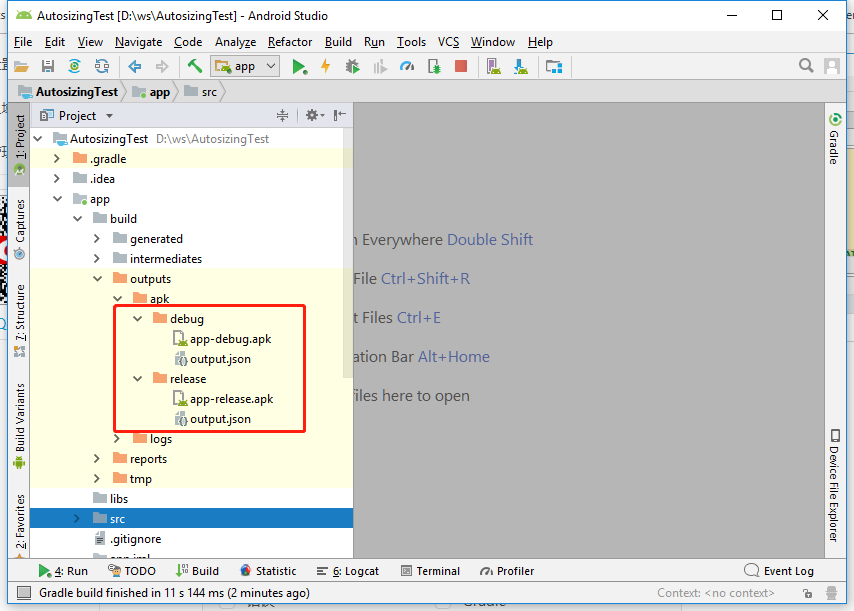
Task: Open the Tools menu
Action: pos(411,42)
